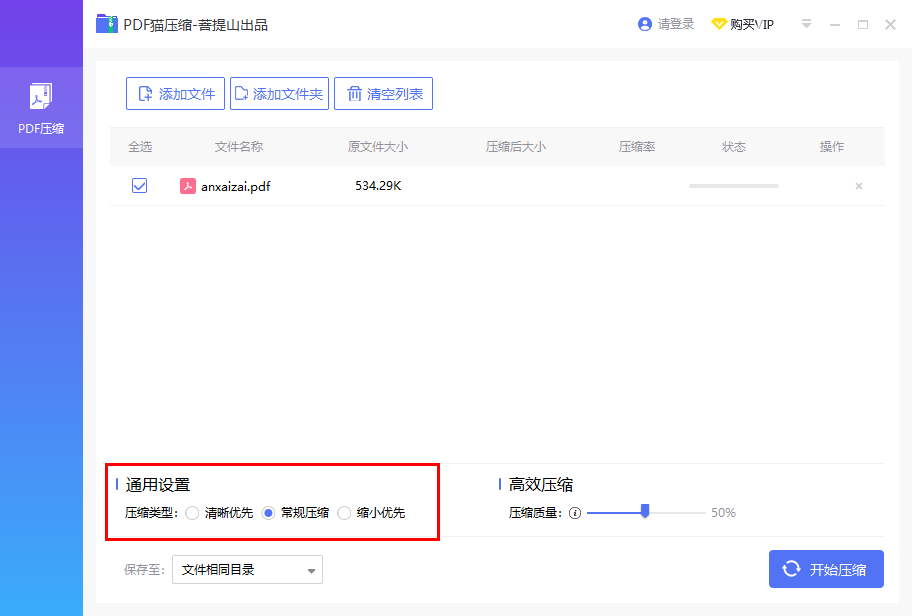Click 开始压缩 button
The image size is (912, 616).
[x=826, y=569]
